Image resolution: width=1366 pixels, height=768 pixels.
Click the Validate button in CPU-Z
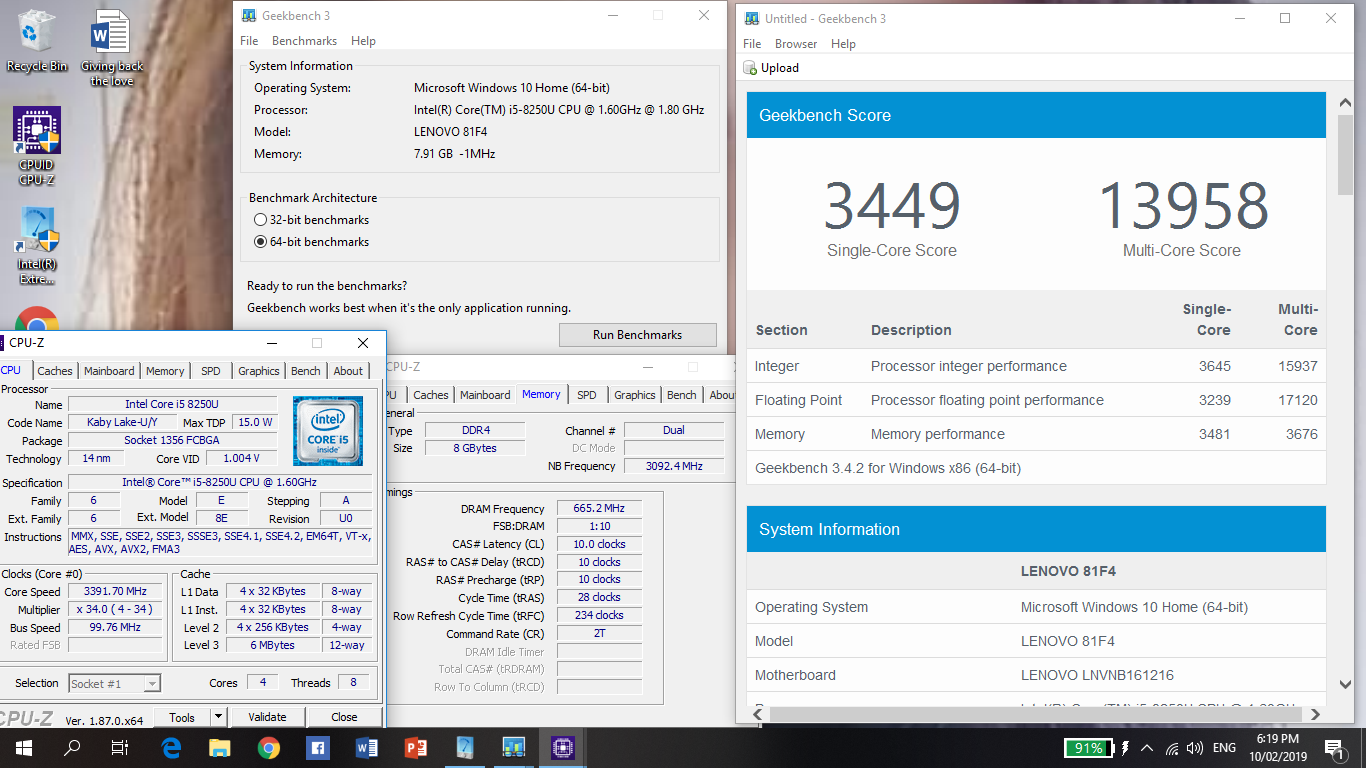(x=267, y=717)
